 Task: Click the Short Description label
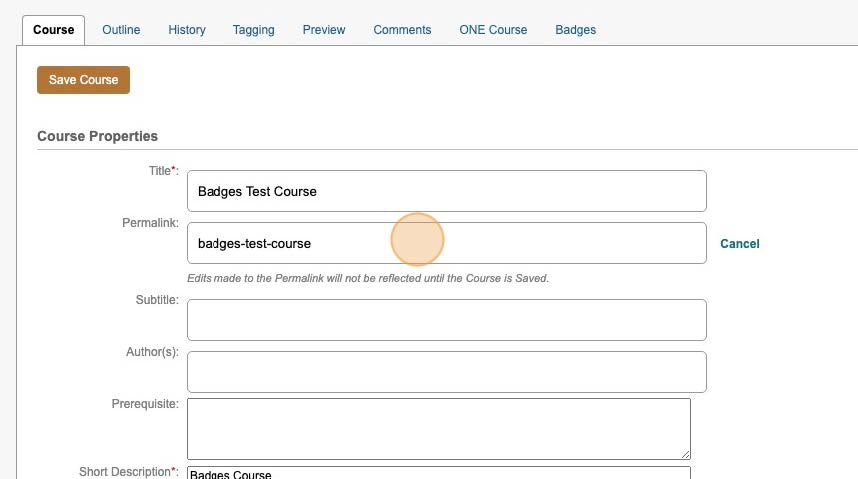tap(129, 472)
